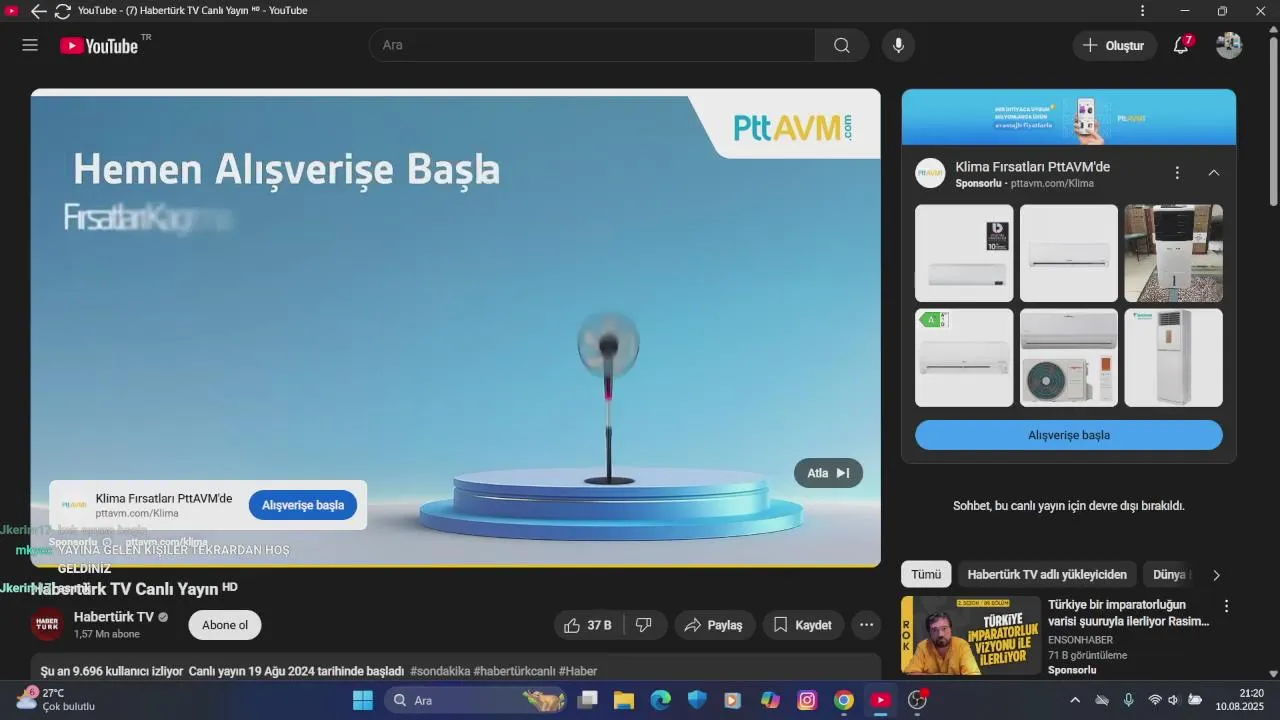
Task: Open the tower cooler photo product thumbnail
Action: point(1173,253)
